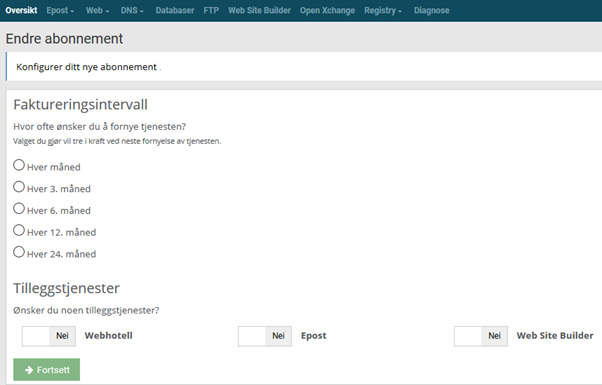Screen dimensions: 602x385
Task: Open the Oversikt menu item
Action: point(21,10)
